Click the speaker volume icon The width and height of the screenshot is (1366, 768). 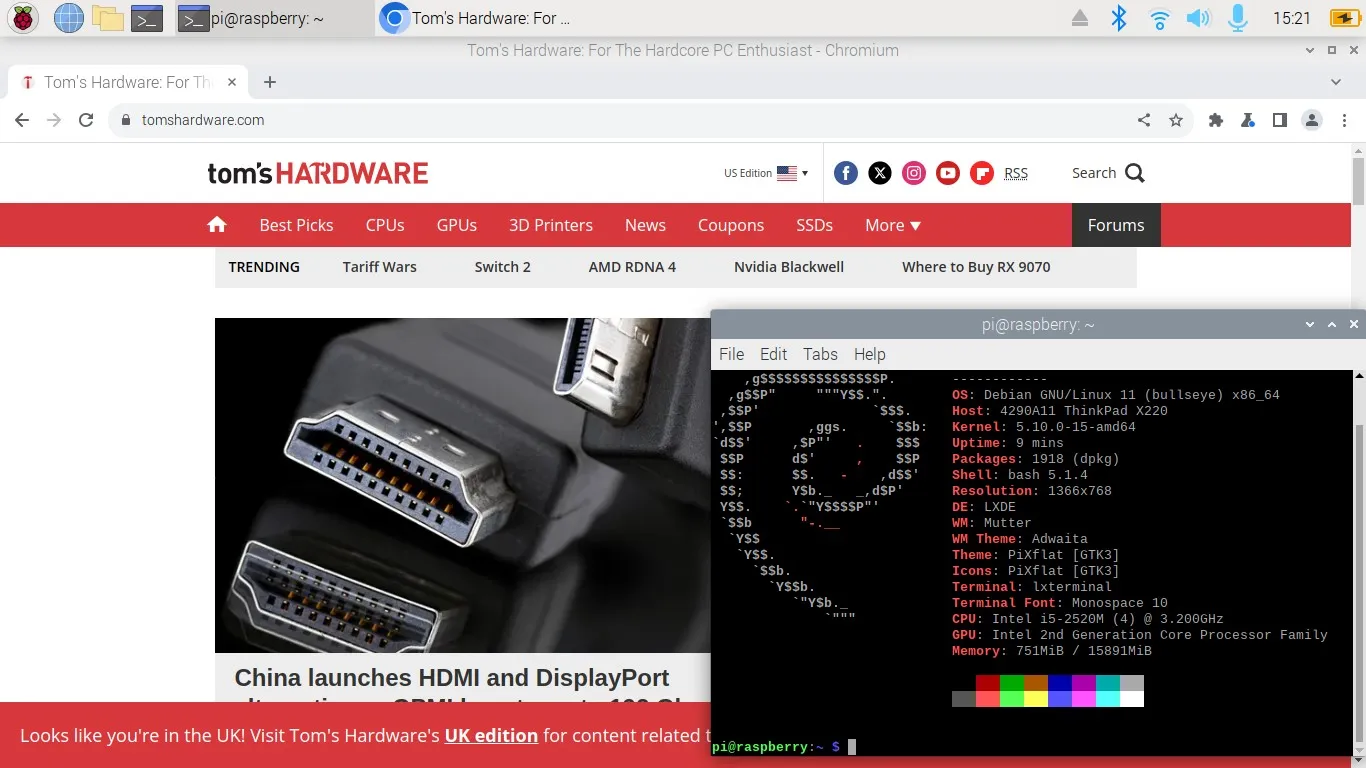click(1198, 18)
